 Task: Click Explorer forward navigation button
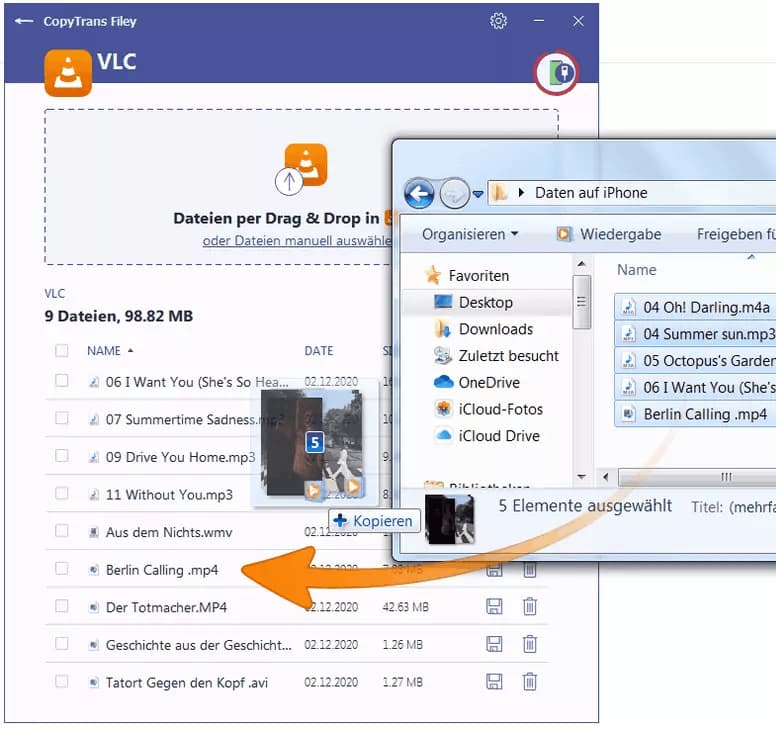point(454,193)
